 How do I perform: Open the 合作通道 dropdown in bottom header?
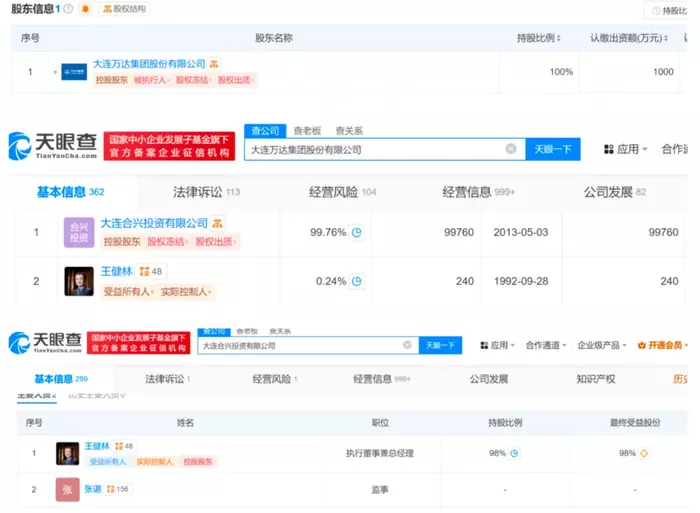tap(547, 345)
